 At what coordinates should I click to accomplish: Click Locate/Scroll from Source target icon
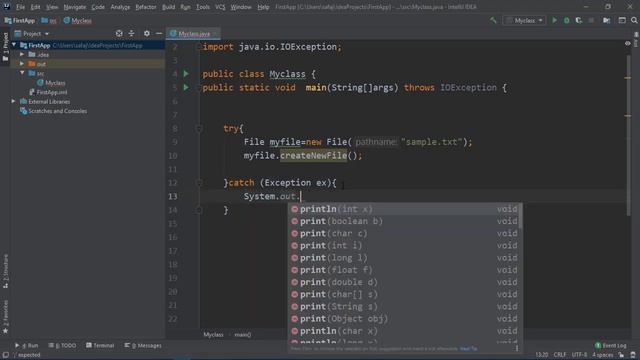pos(119,33)
